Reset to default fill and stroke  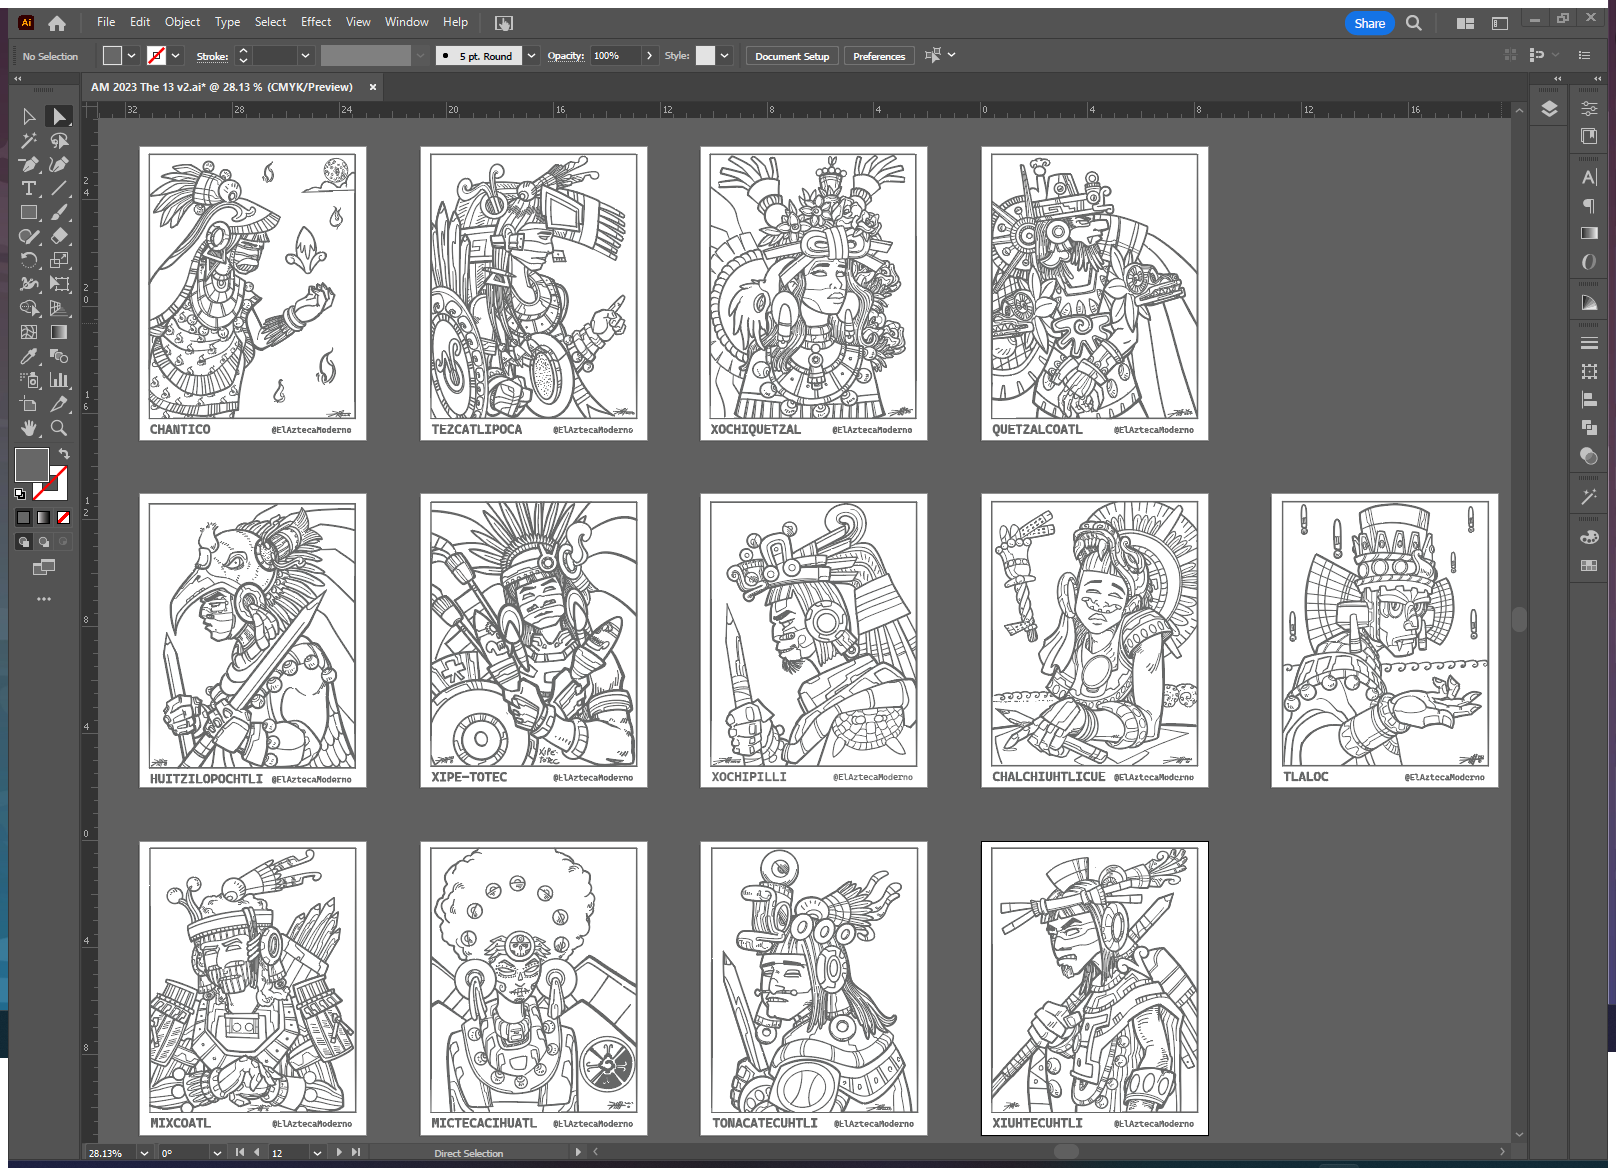point(20,494)
